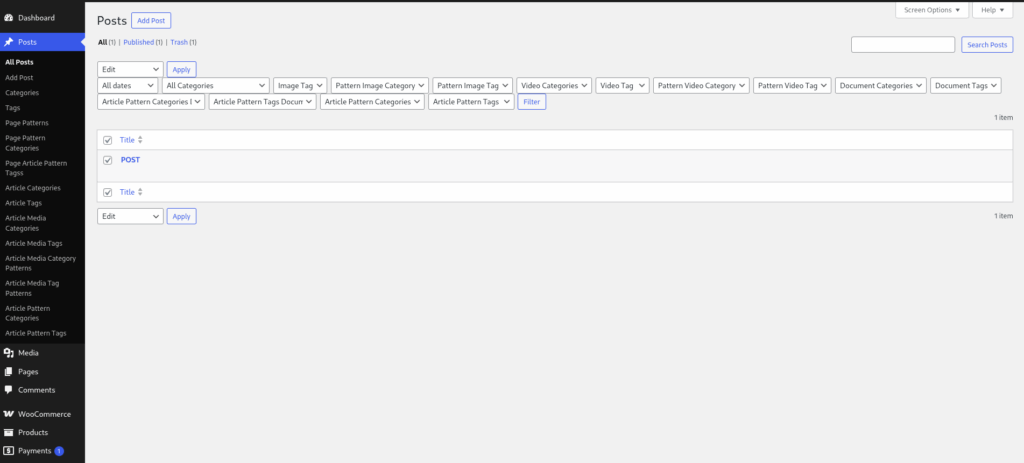Open the Pattern Image Tag dropdown
The height and width of the screenshot is (463, 1024).
pos(472,86)
